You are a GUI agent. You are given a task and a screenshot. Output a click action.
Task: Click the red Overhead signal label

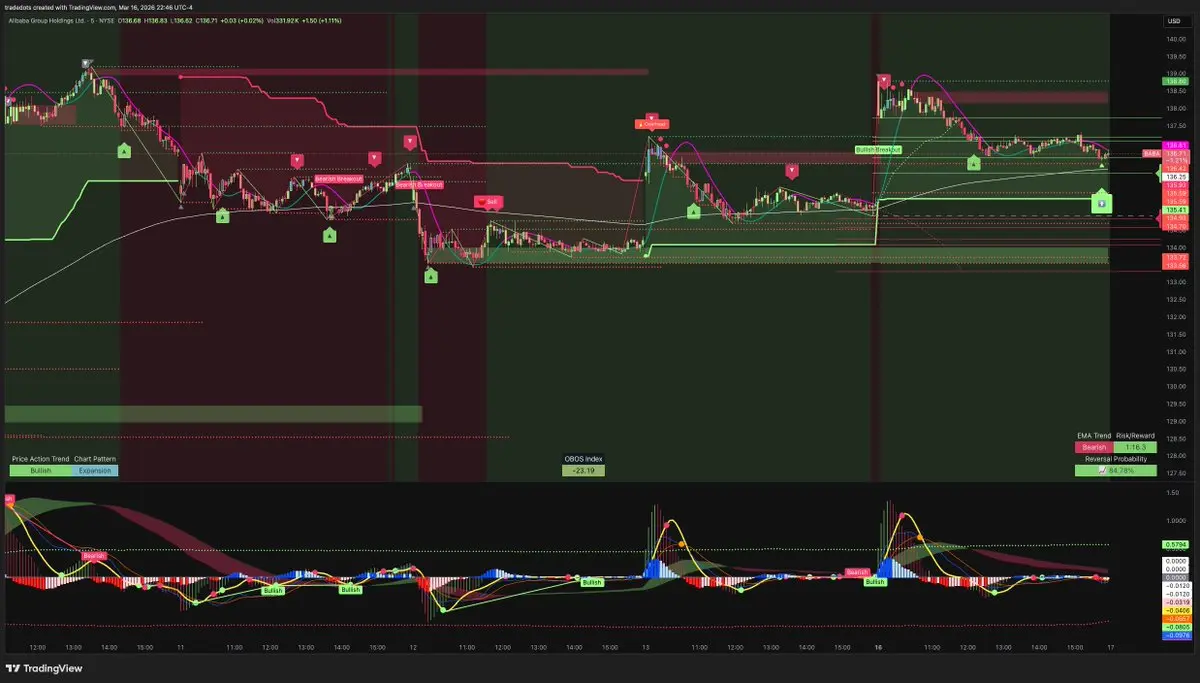coord(651,125)
